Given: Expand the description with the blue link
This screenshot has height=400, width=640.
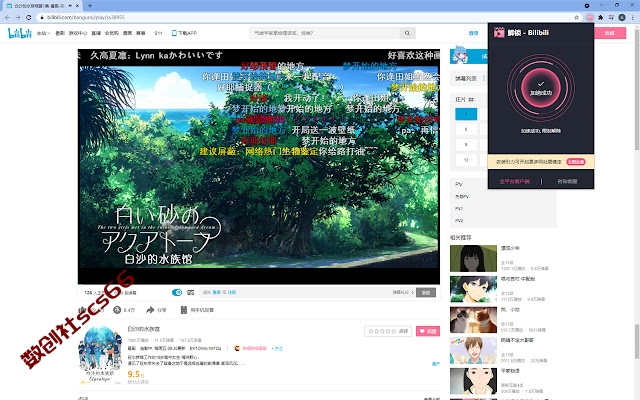Looking at the screenshot, I should click(x=436, y=364).
